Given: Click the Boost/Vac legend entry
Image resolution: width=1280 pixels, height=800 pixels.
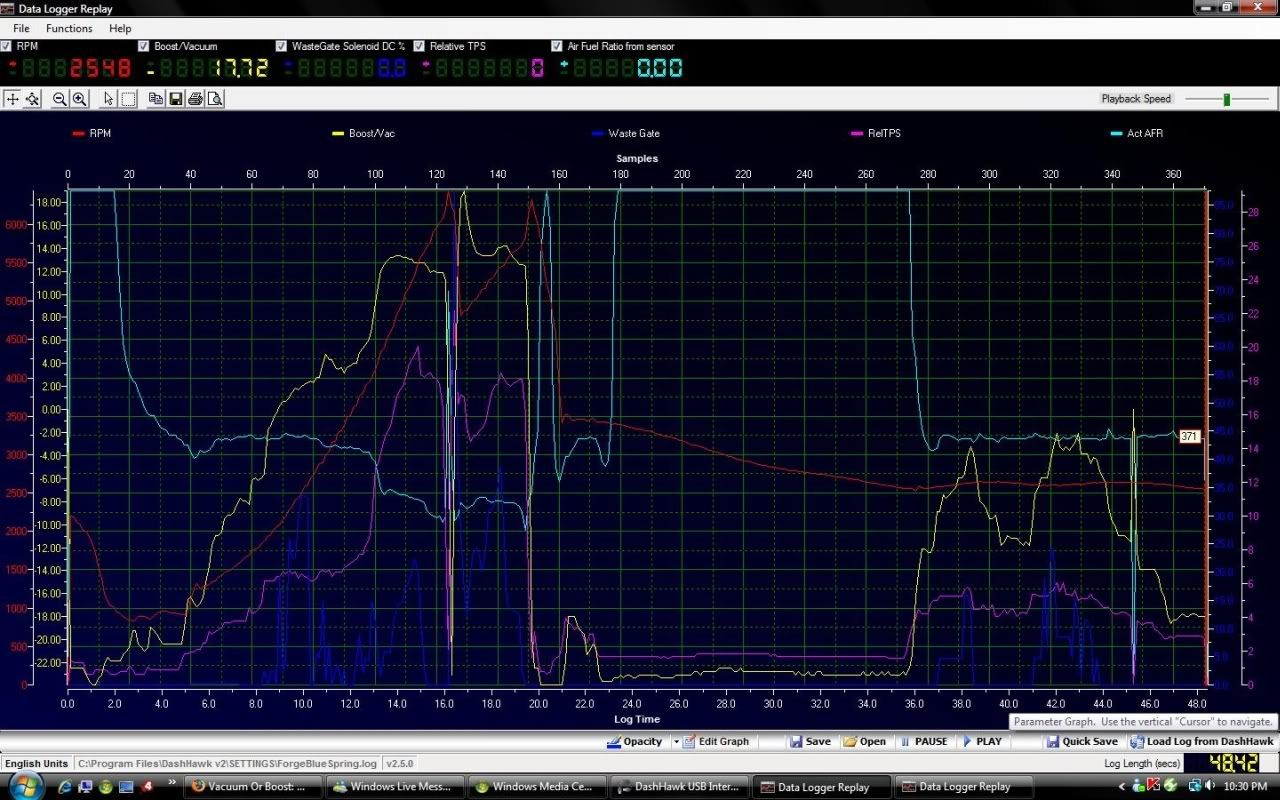Looking at the screenshot, I should click(364, 133).
